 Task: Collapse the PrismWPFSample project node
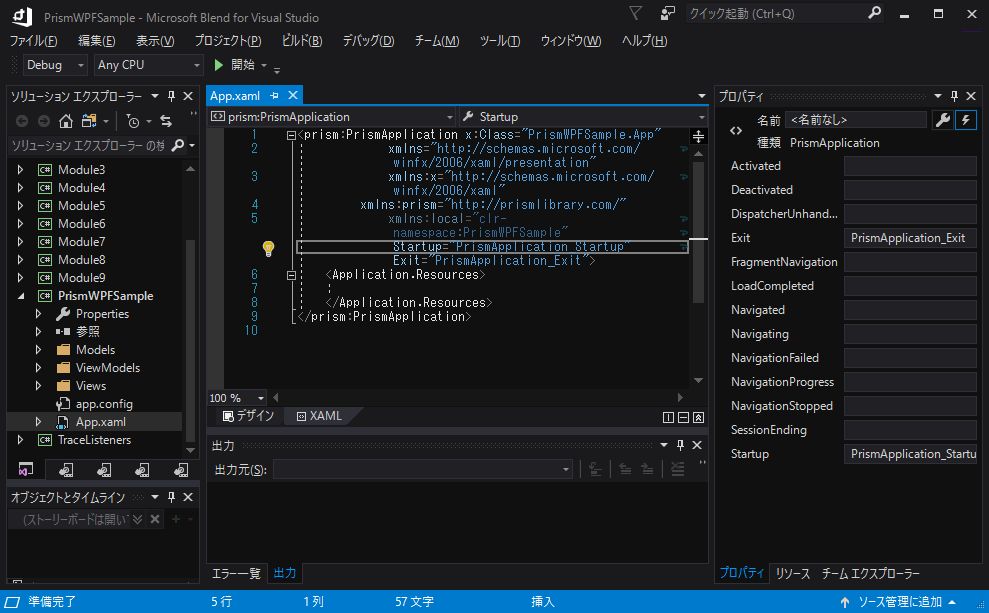coord(20,296)
